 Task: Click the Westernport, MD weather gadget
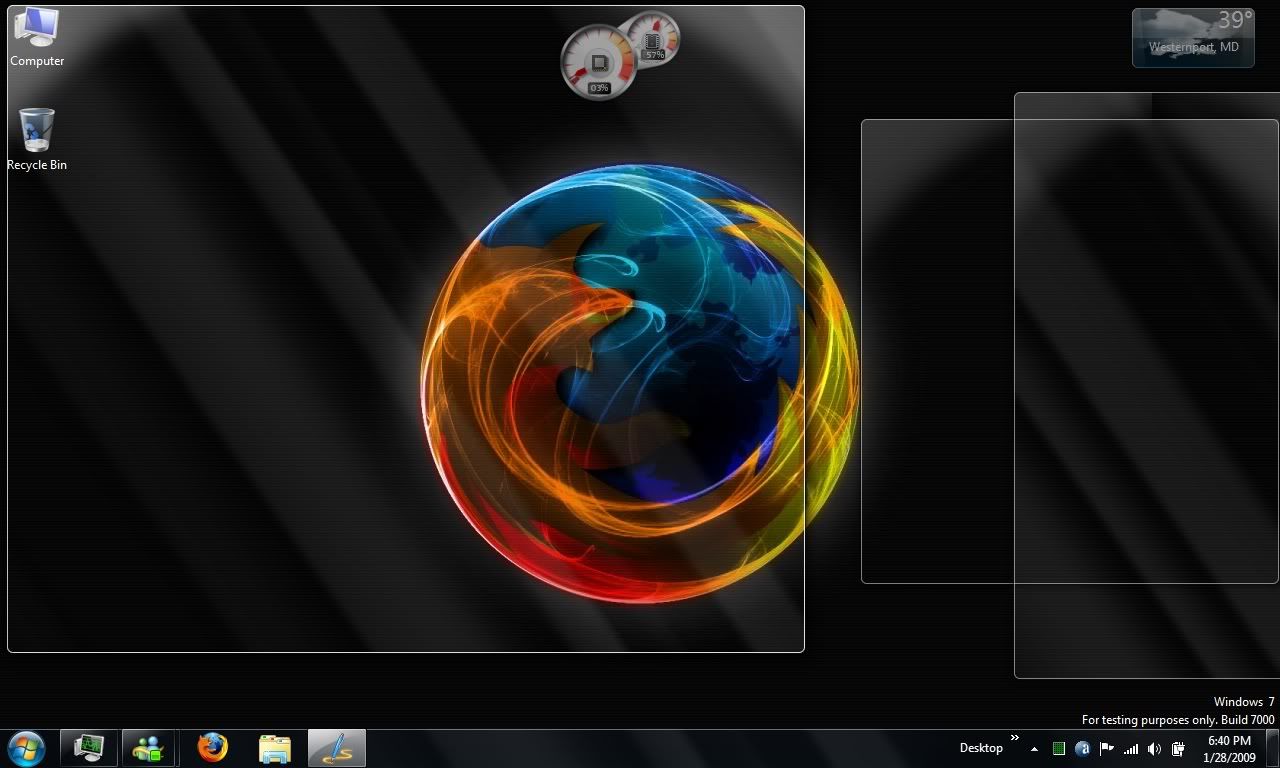point(1192,38)
